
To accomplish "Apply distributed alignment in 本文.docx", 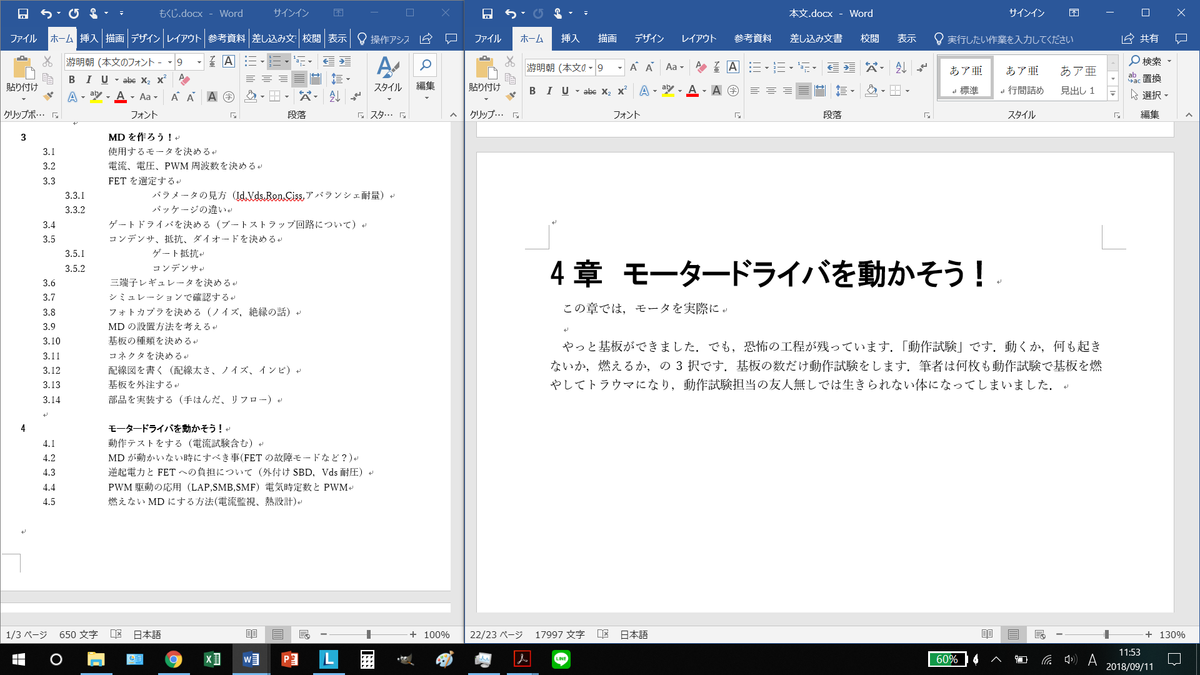I will click(819, 90).
